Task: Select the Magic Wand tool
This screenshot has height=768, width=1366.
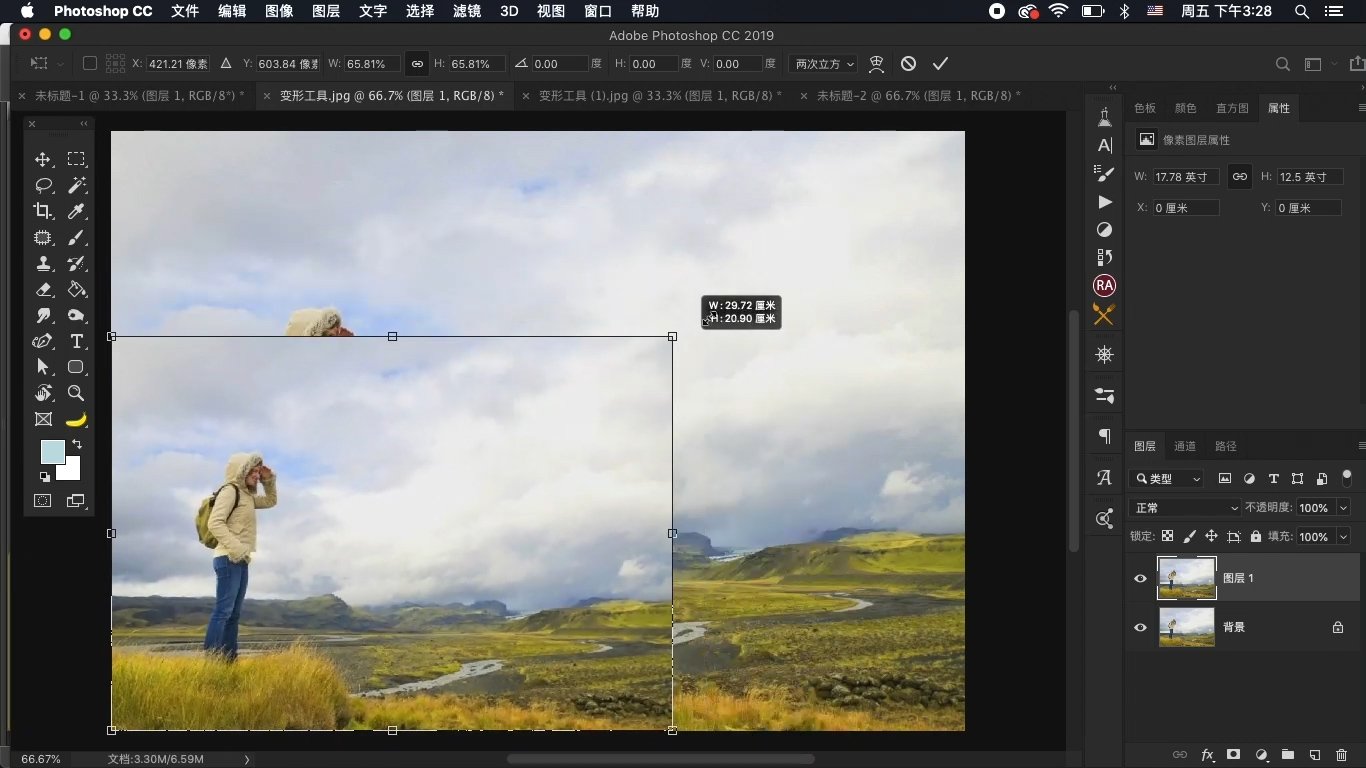Action: [76, 185]
